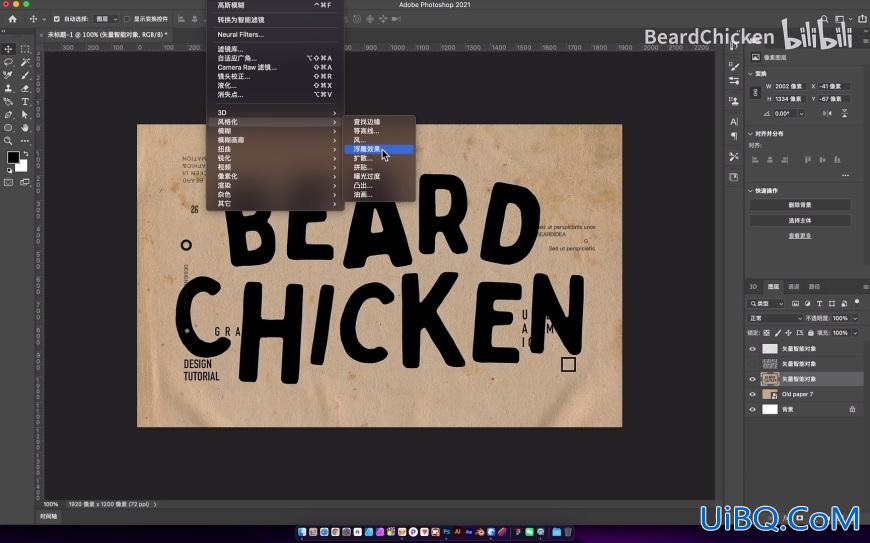Select the Brush tool

click(x=25, y=75)
